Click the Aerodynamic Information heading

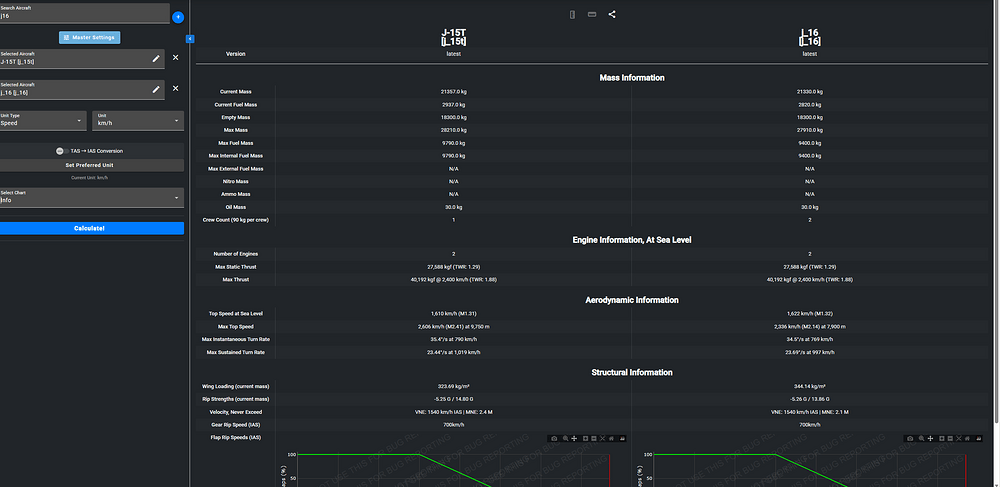pos(632,300)
